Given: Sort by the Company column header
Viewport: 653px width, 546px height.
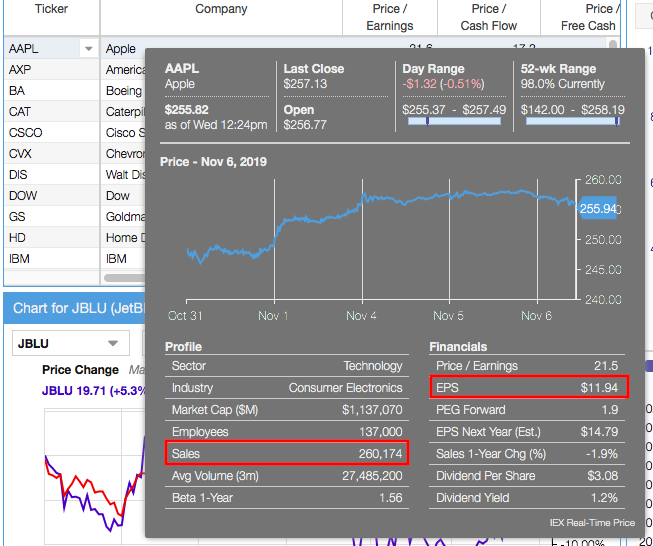Looking at the screenshot, I should point(221,17).
